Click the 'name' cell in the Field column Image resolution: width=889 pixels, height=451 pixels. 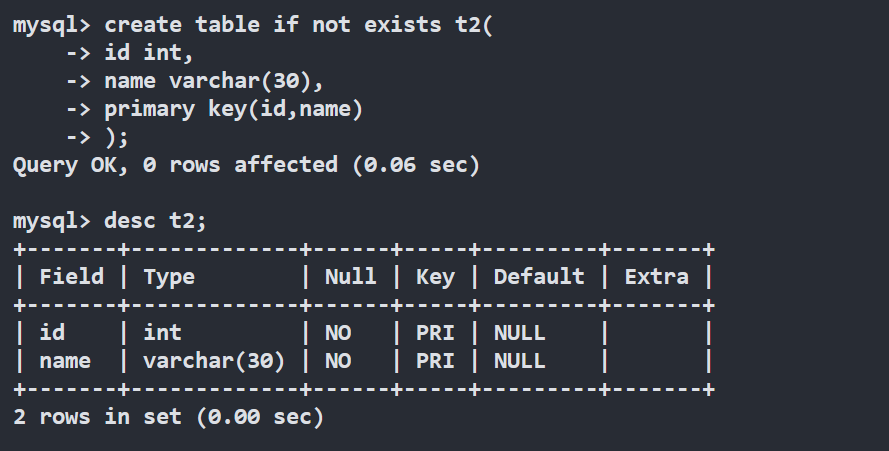[x=65, y=360]
